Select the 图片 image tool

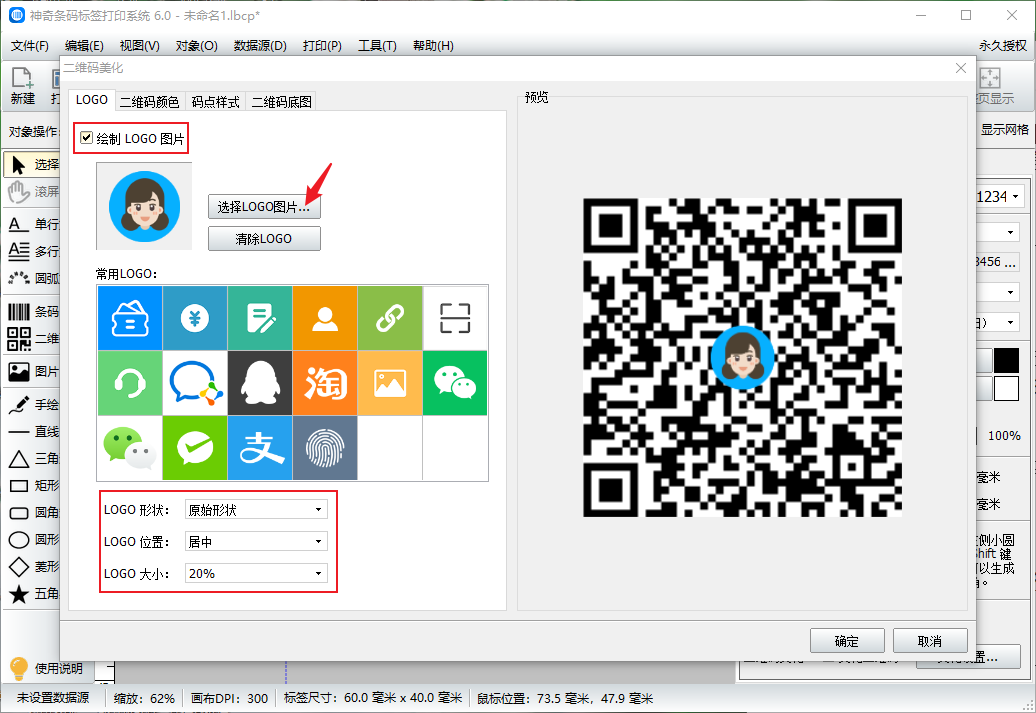(33, 371)
